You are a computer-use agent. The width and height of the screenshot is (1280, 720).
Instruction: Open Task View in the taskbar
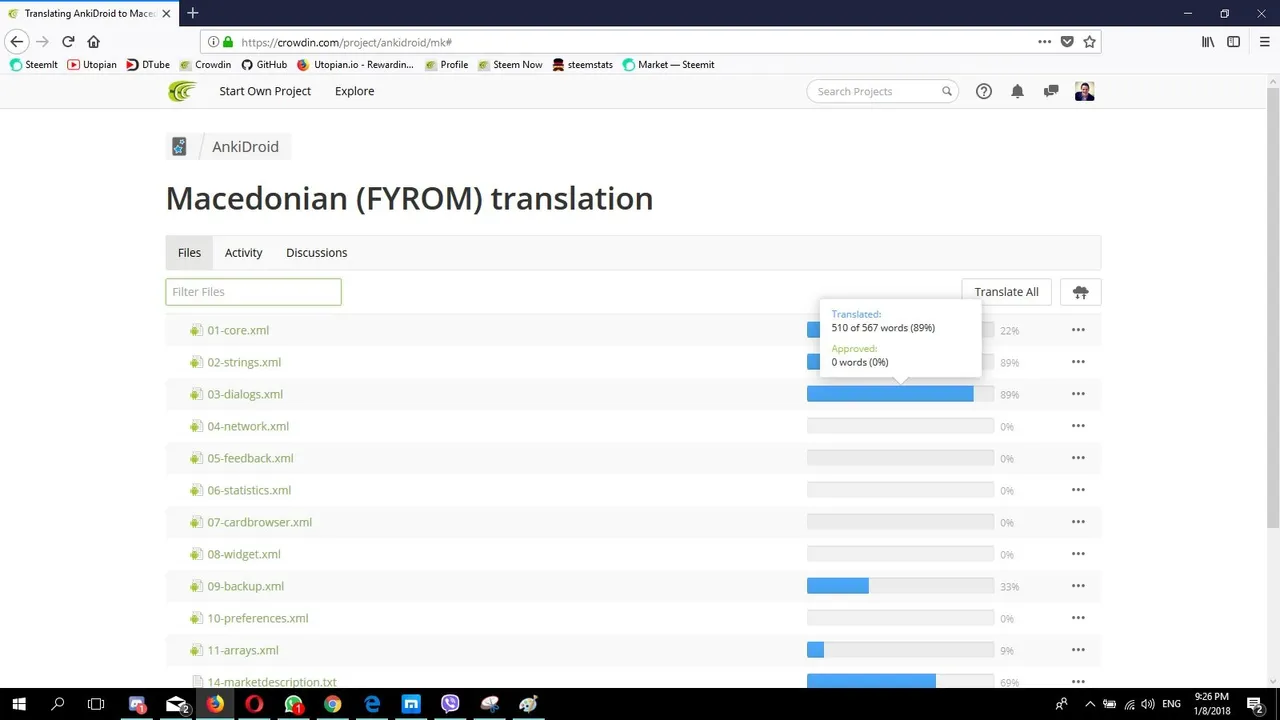[x=96, y=704]
